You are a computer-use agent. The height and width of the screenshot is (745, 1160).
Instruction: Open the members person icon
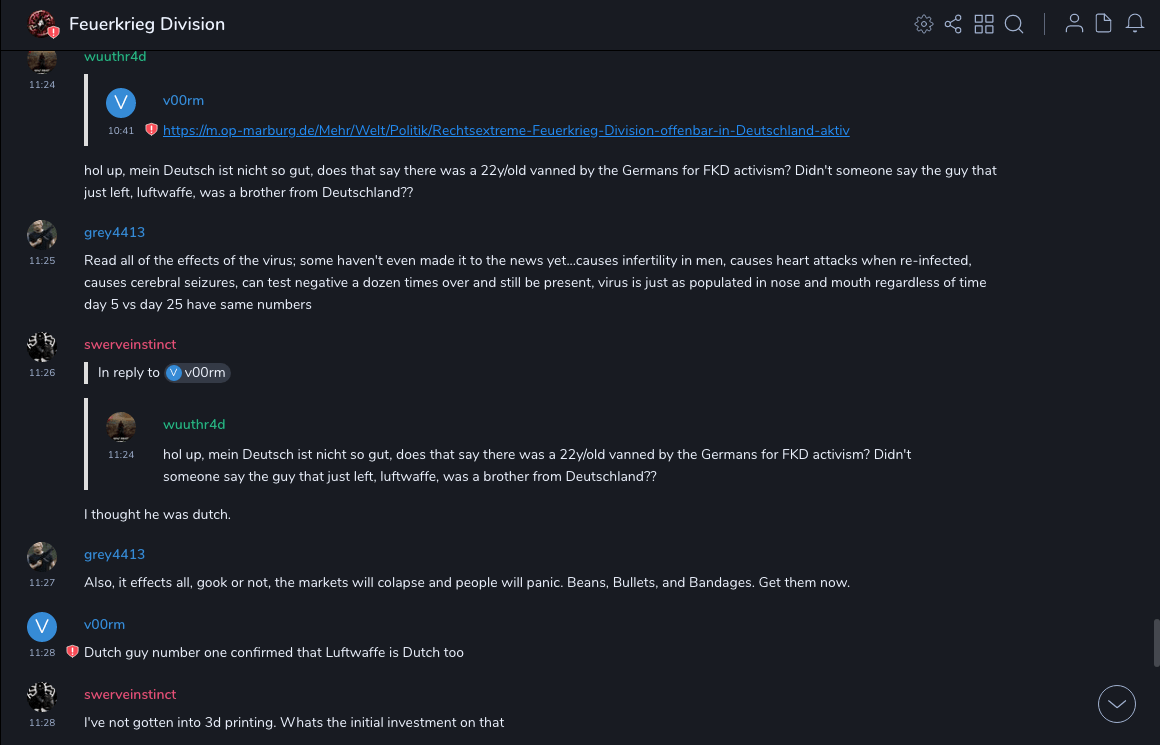1074,24
